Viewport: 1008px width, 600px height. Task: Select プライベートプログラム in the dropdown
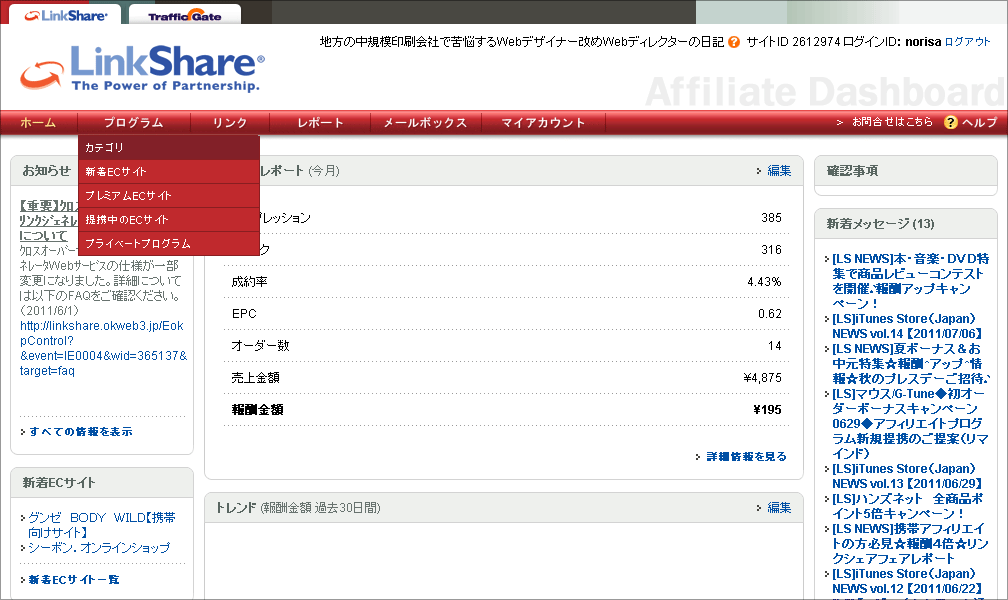(x=168, y=244)
